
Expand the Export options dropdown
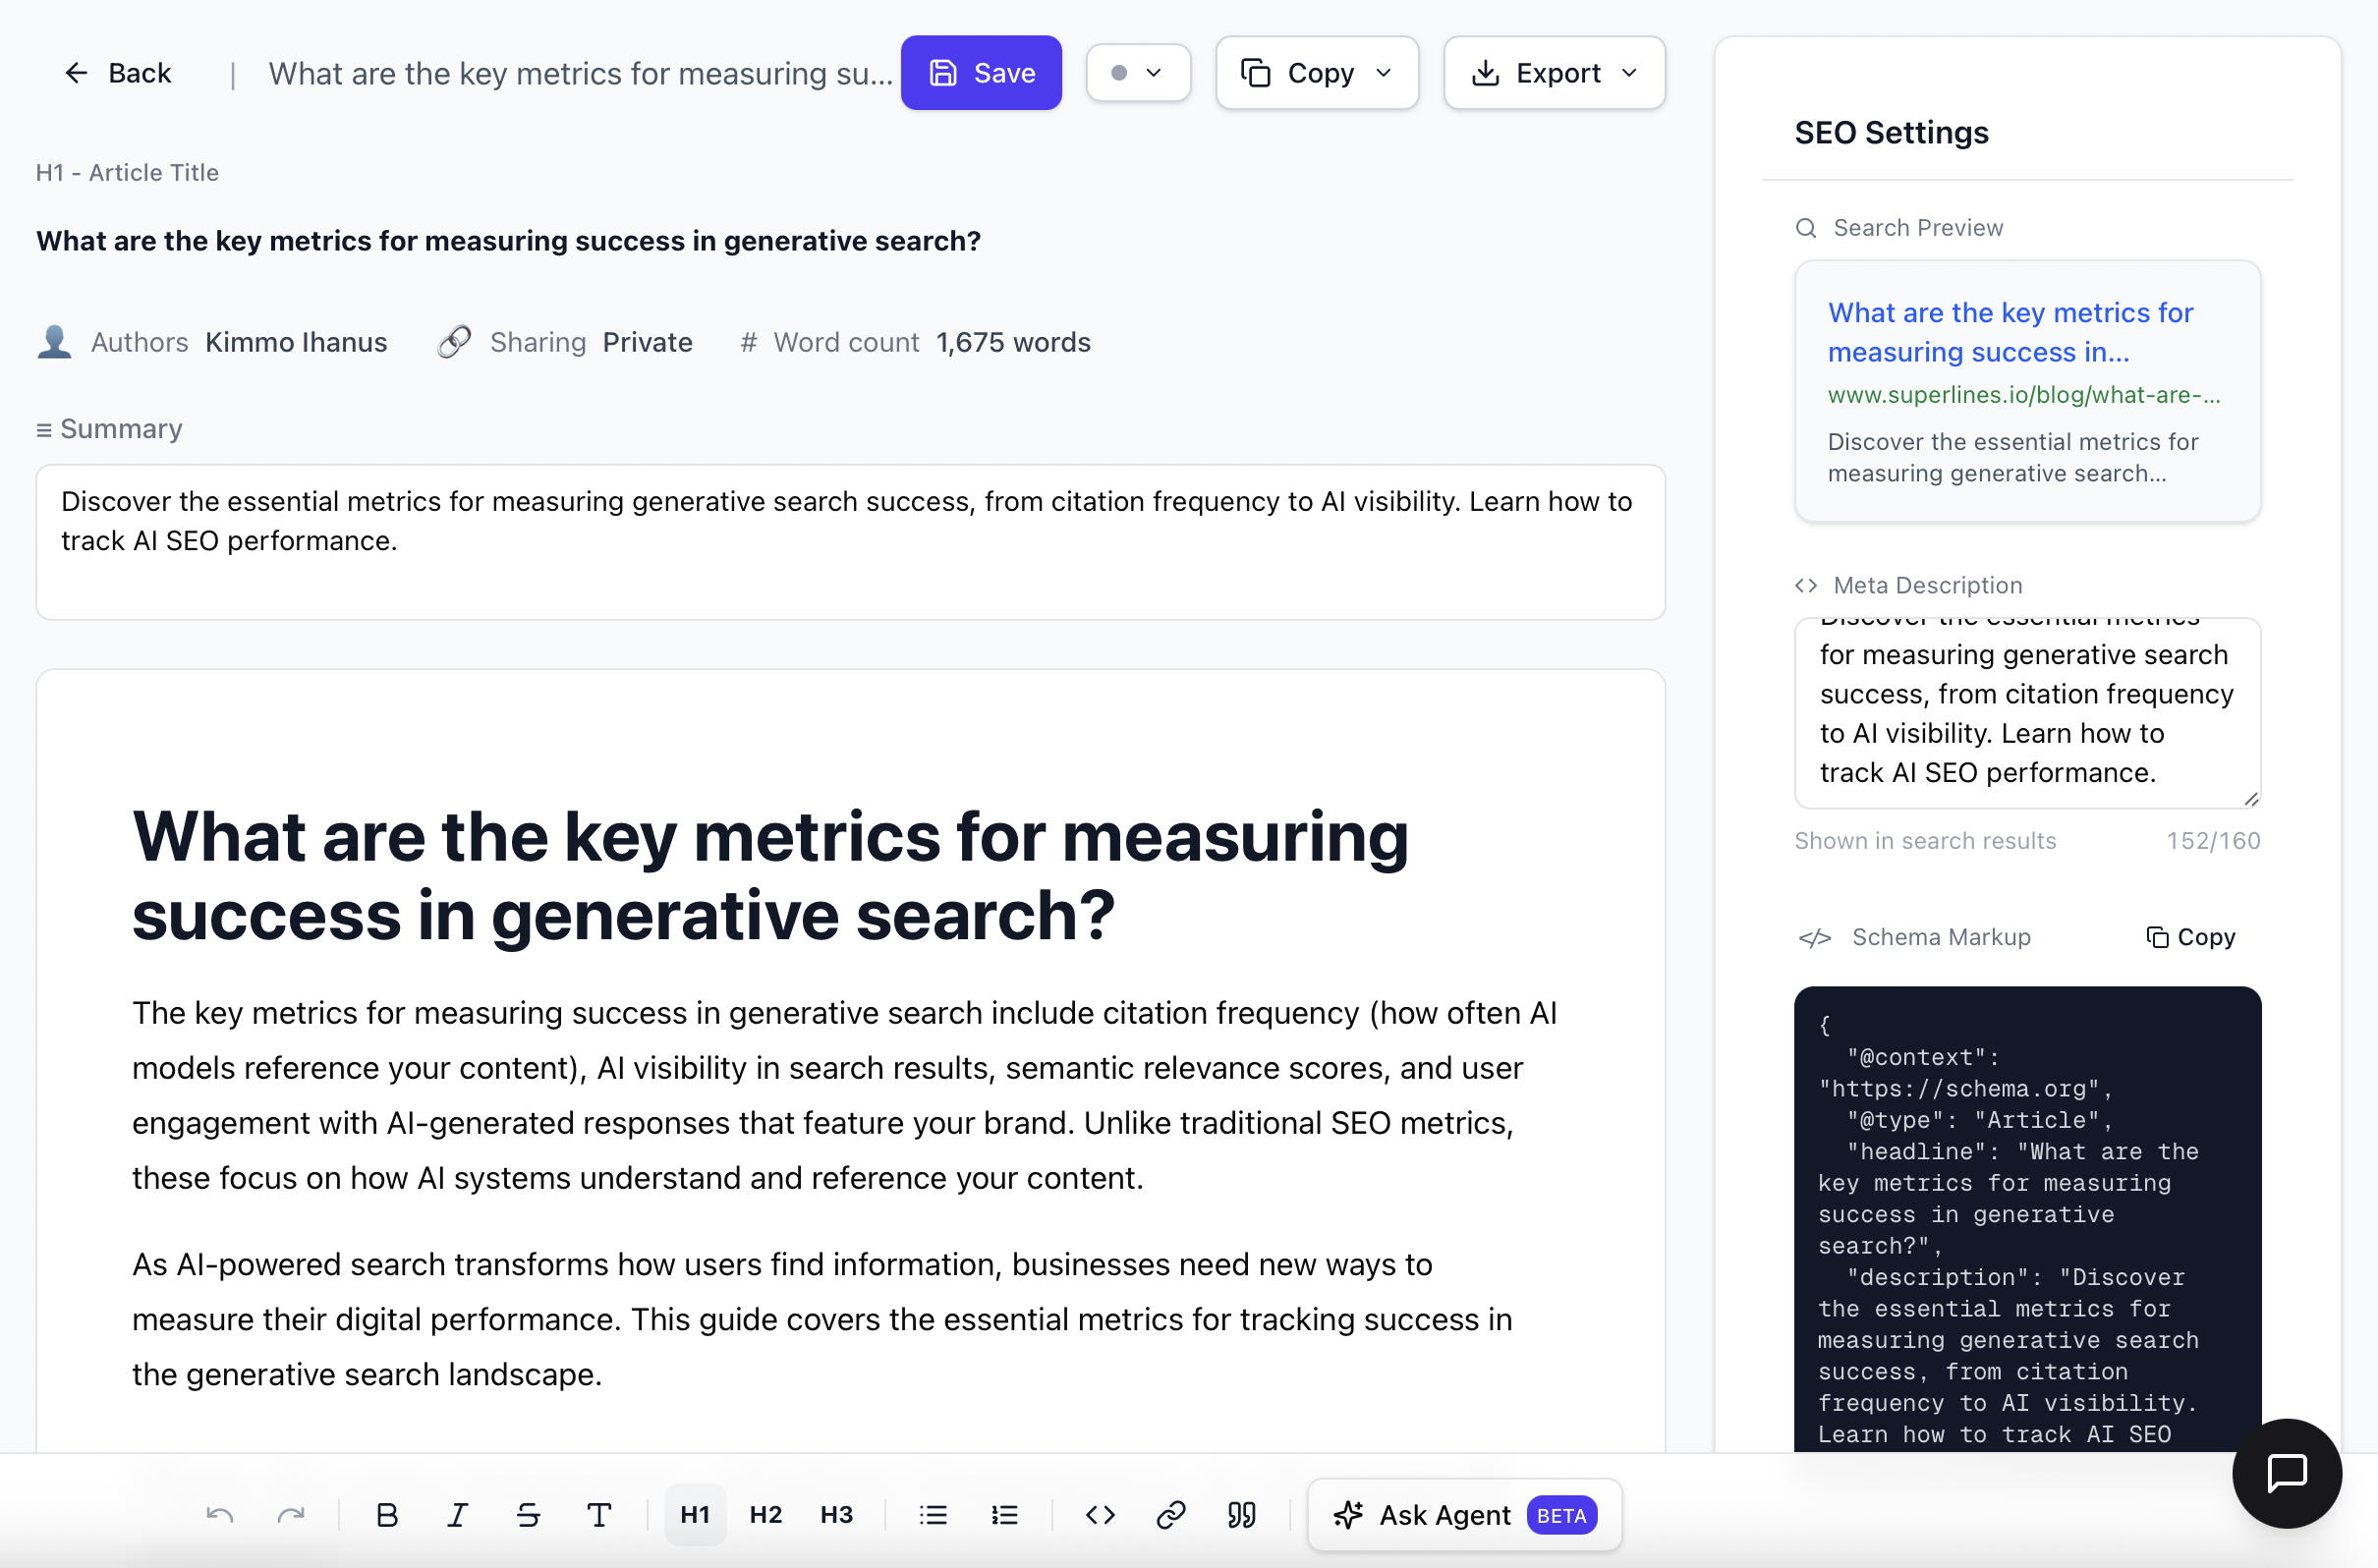(1632, 72)
